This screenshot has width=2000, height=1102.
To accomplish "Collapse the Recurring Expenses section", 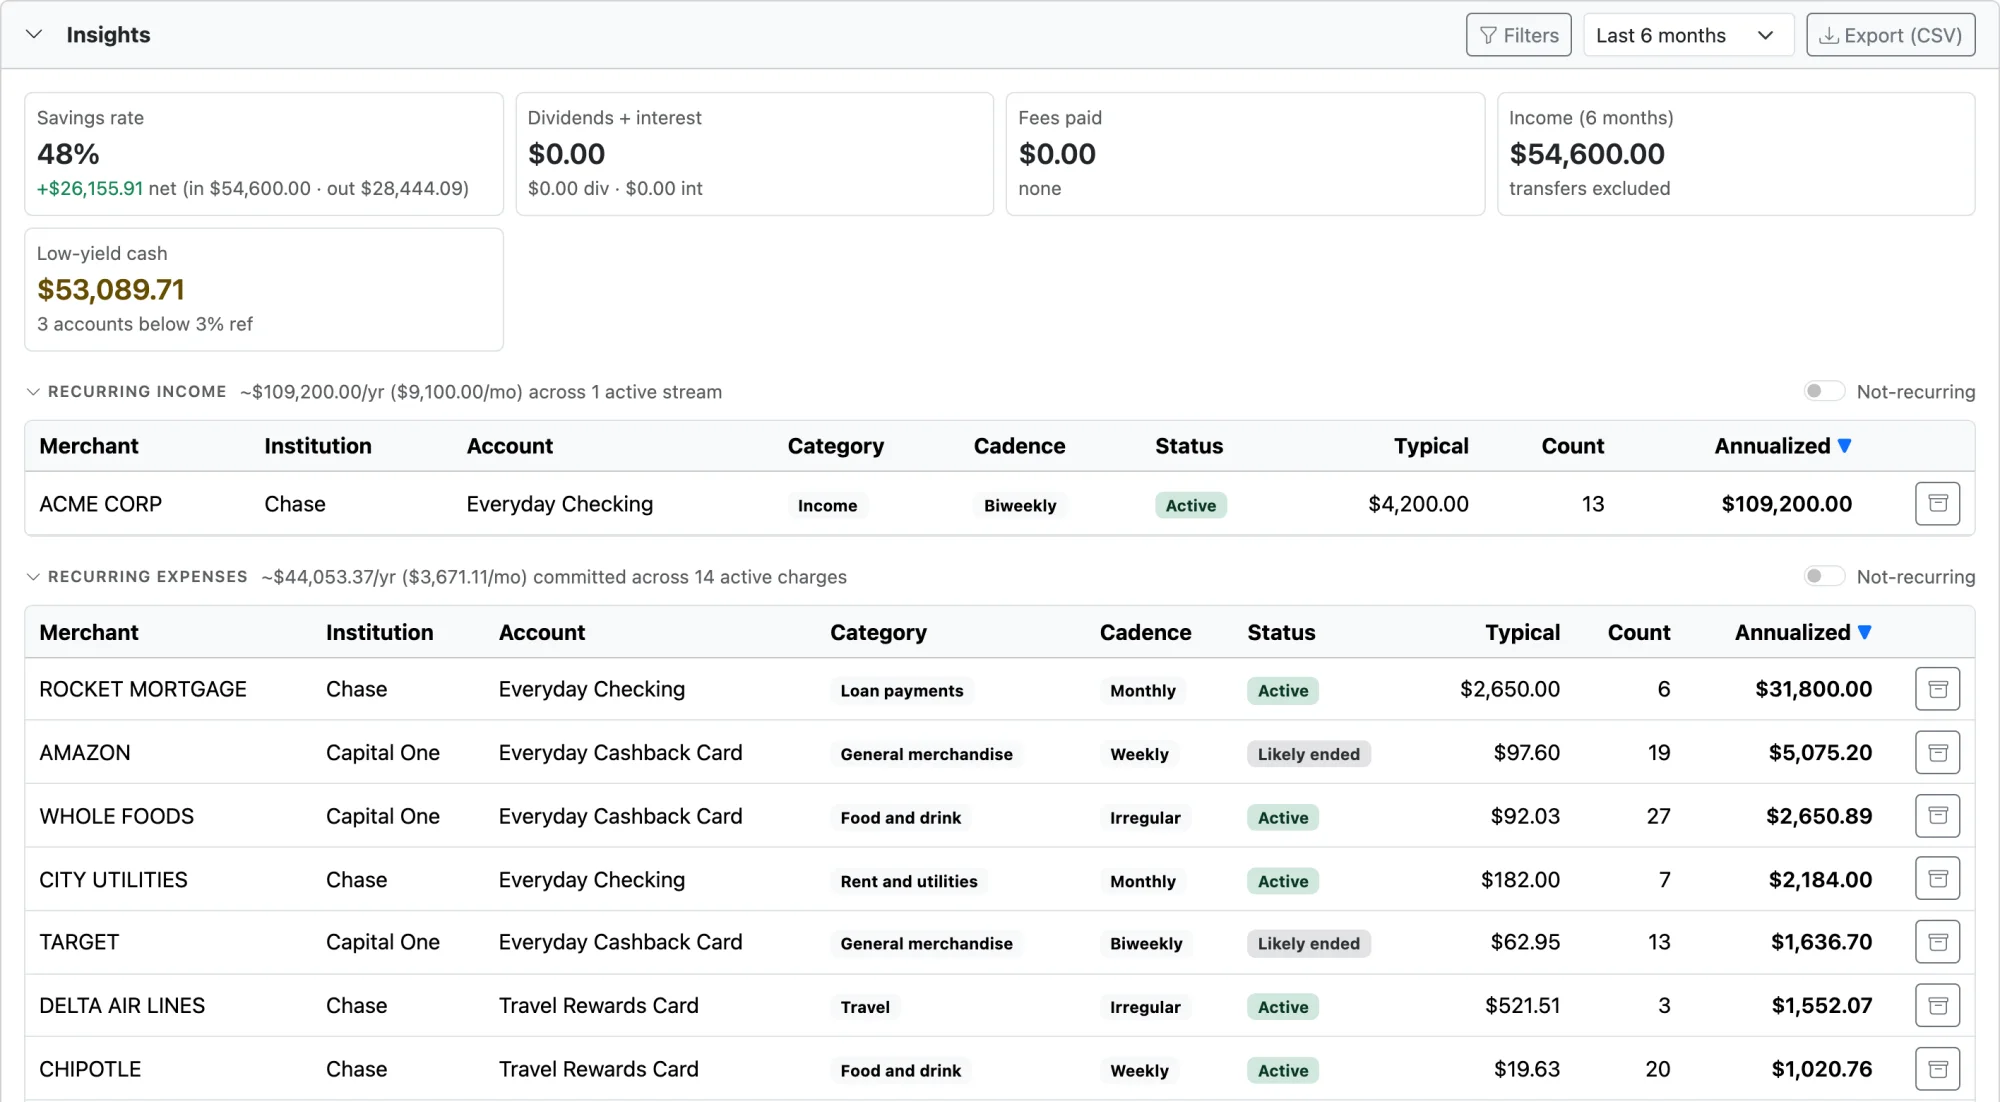I will point(33,577).
